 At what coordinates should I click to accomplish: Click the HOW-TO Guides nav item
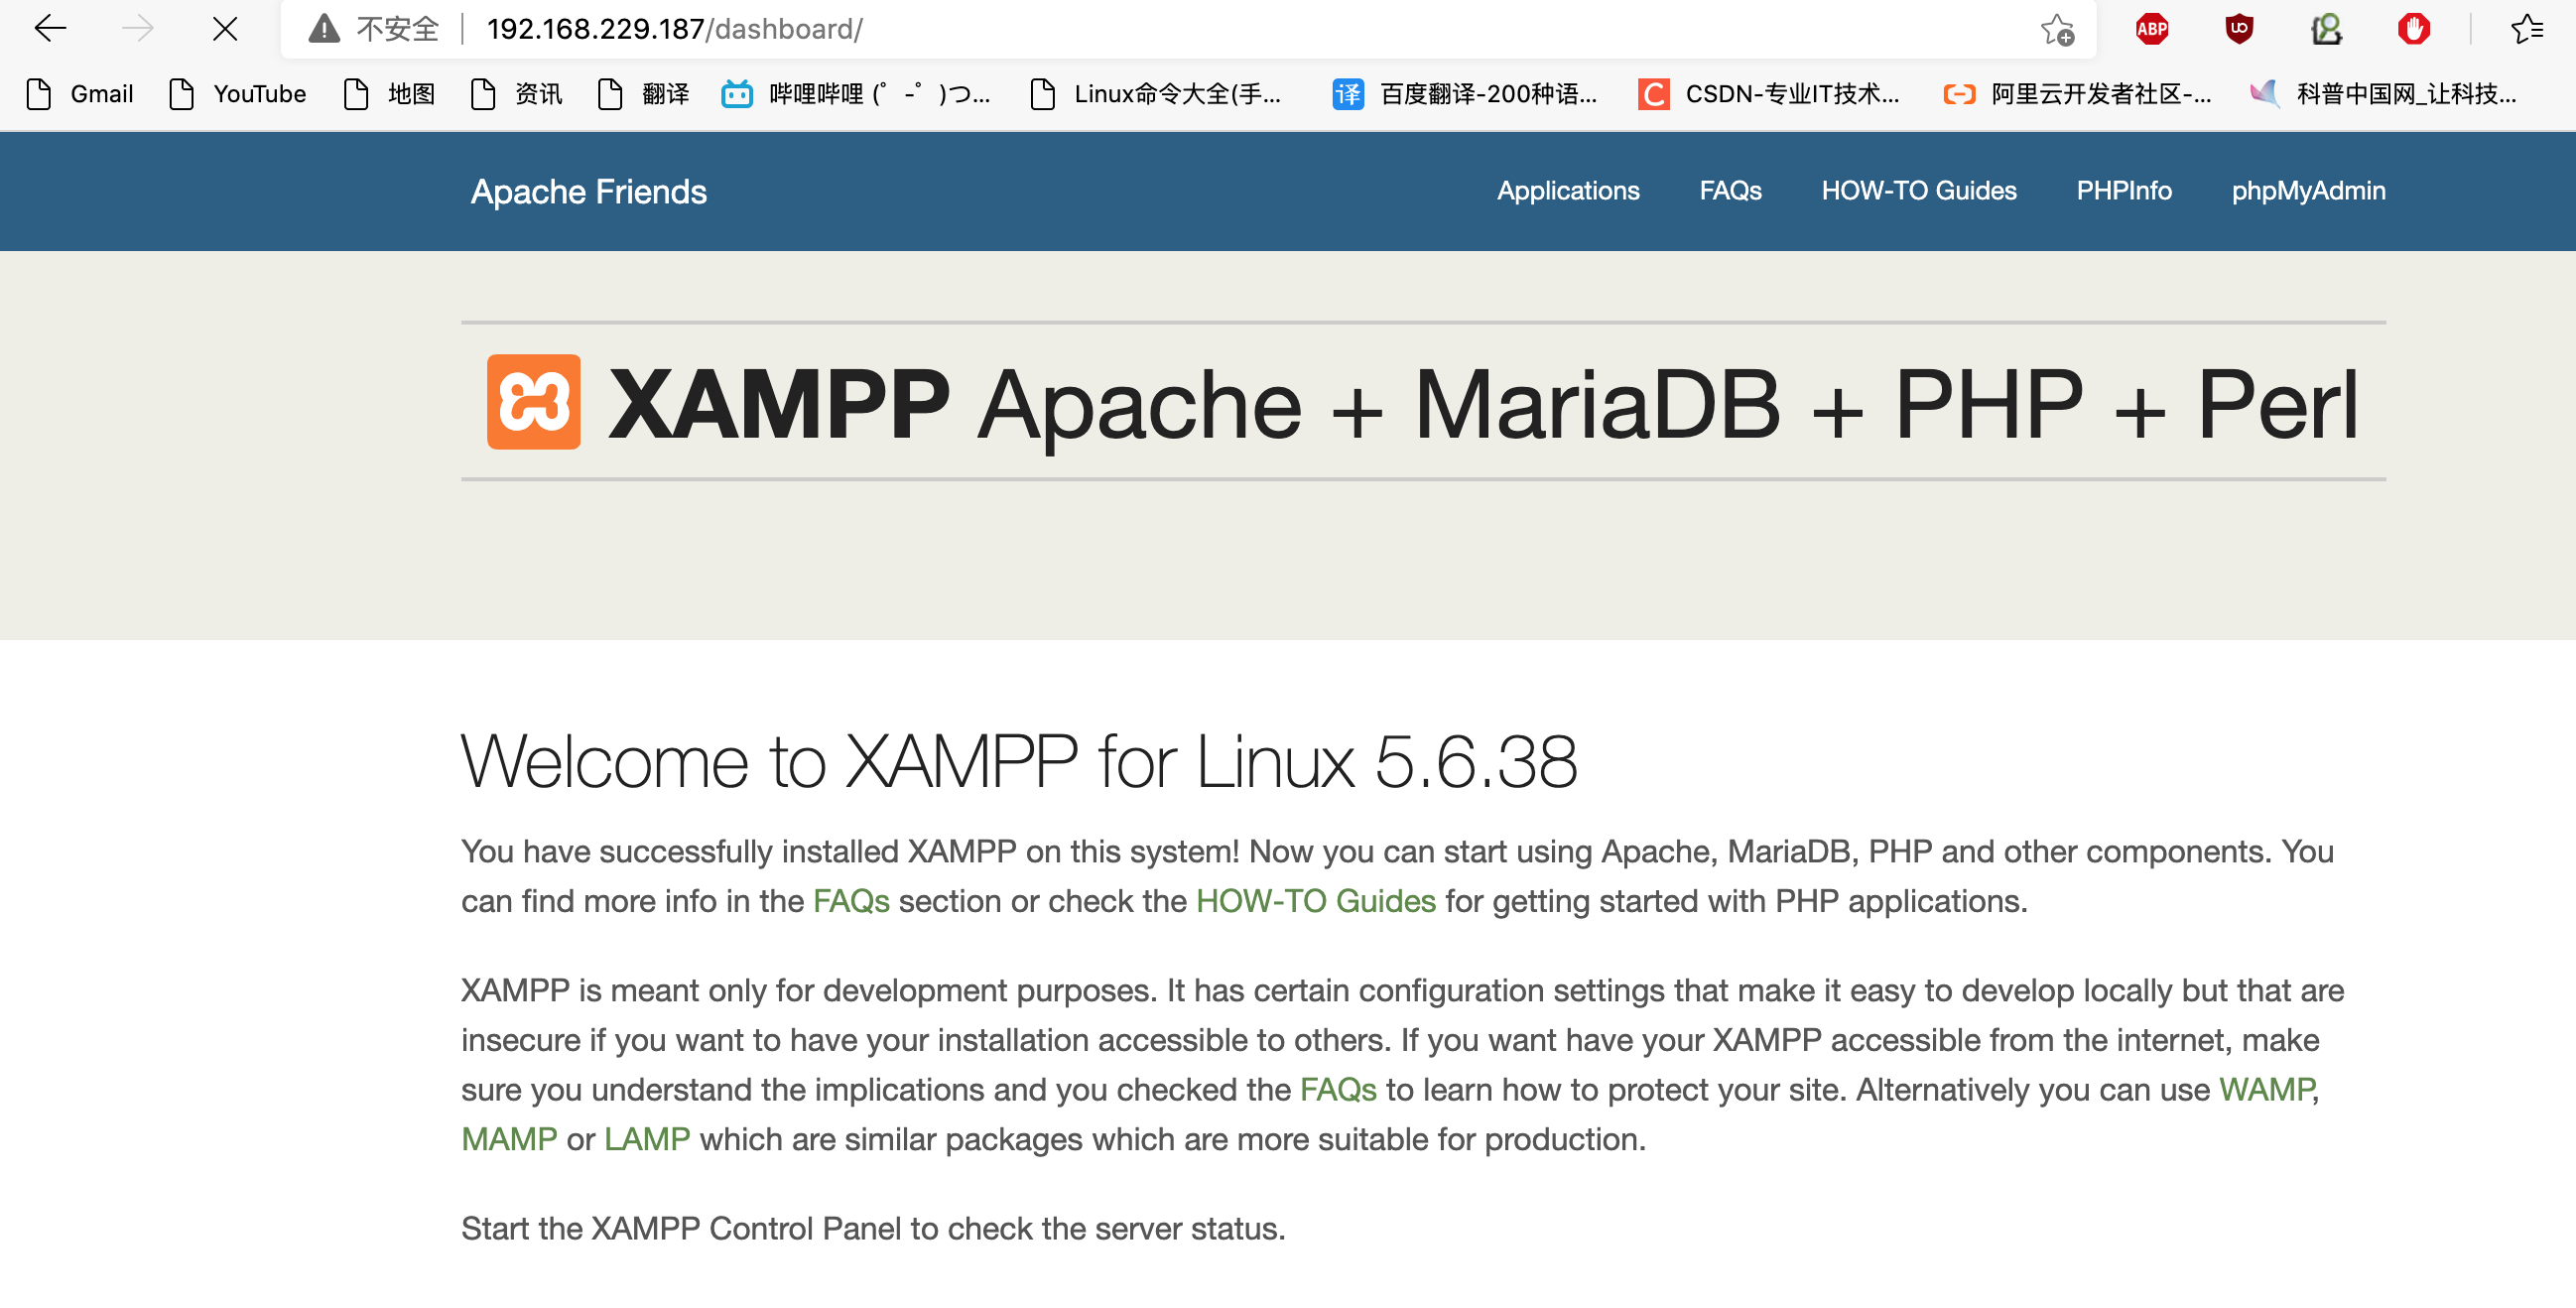coord(1918,191)
